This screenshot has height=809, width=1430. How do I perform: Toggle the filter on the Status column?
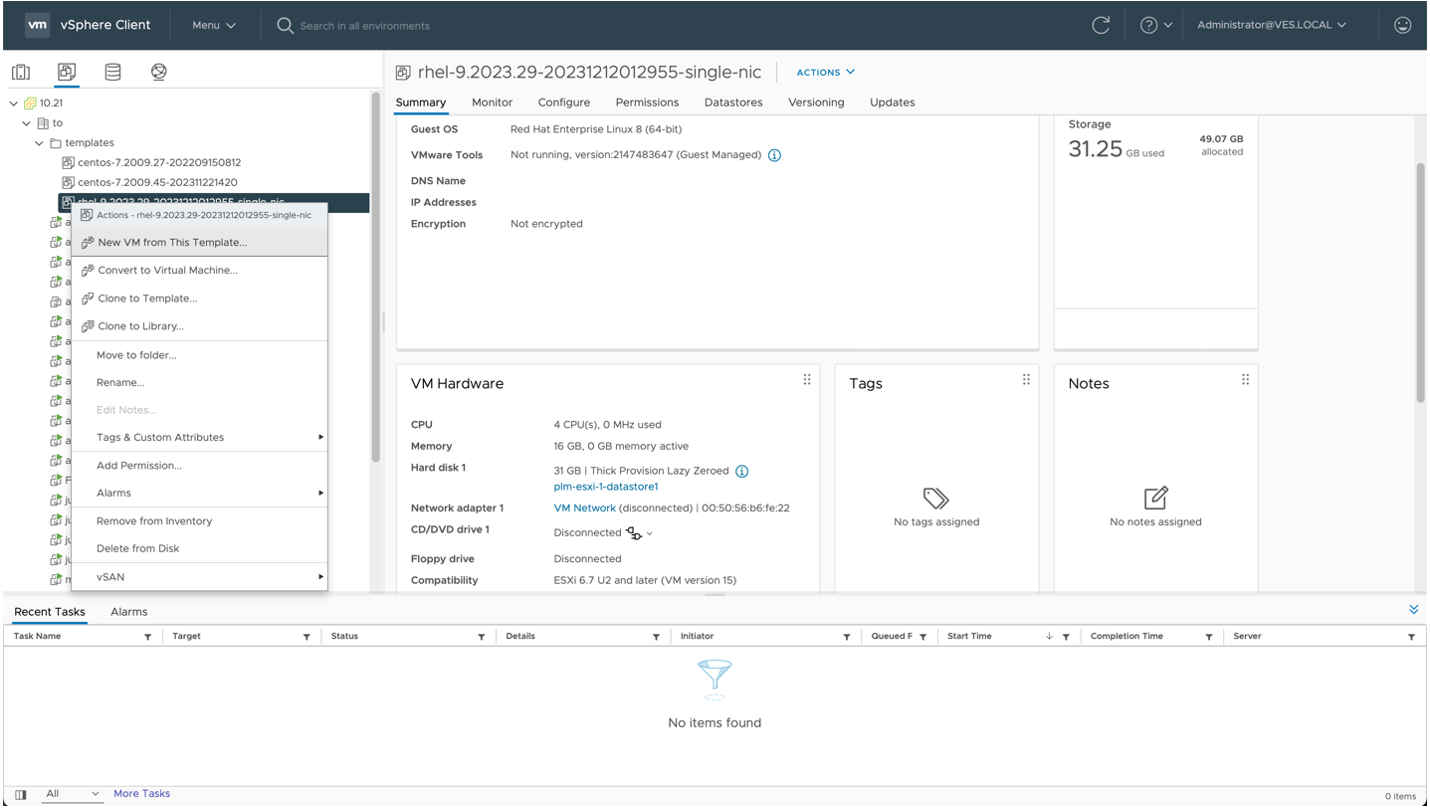coord(481,636)
